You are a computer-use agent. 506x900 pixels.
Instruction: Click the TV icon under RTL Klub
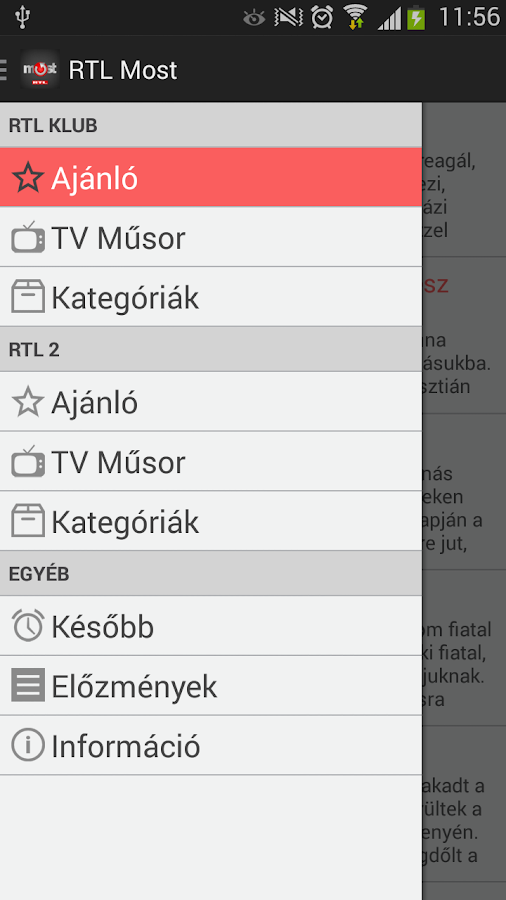point(28,238)
